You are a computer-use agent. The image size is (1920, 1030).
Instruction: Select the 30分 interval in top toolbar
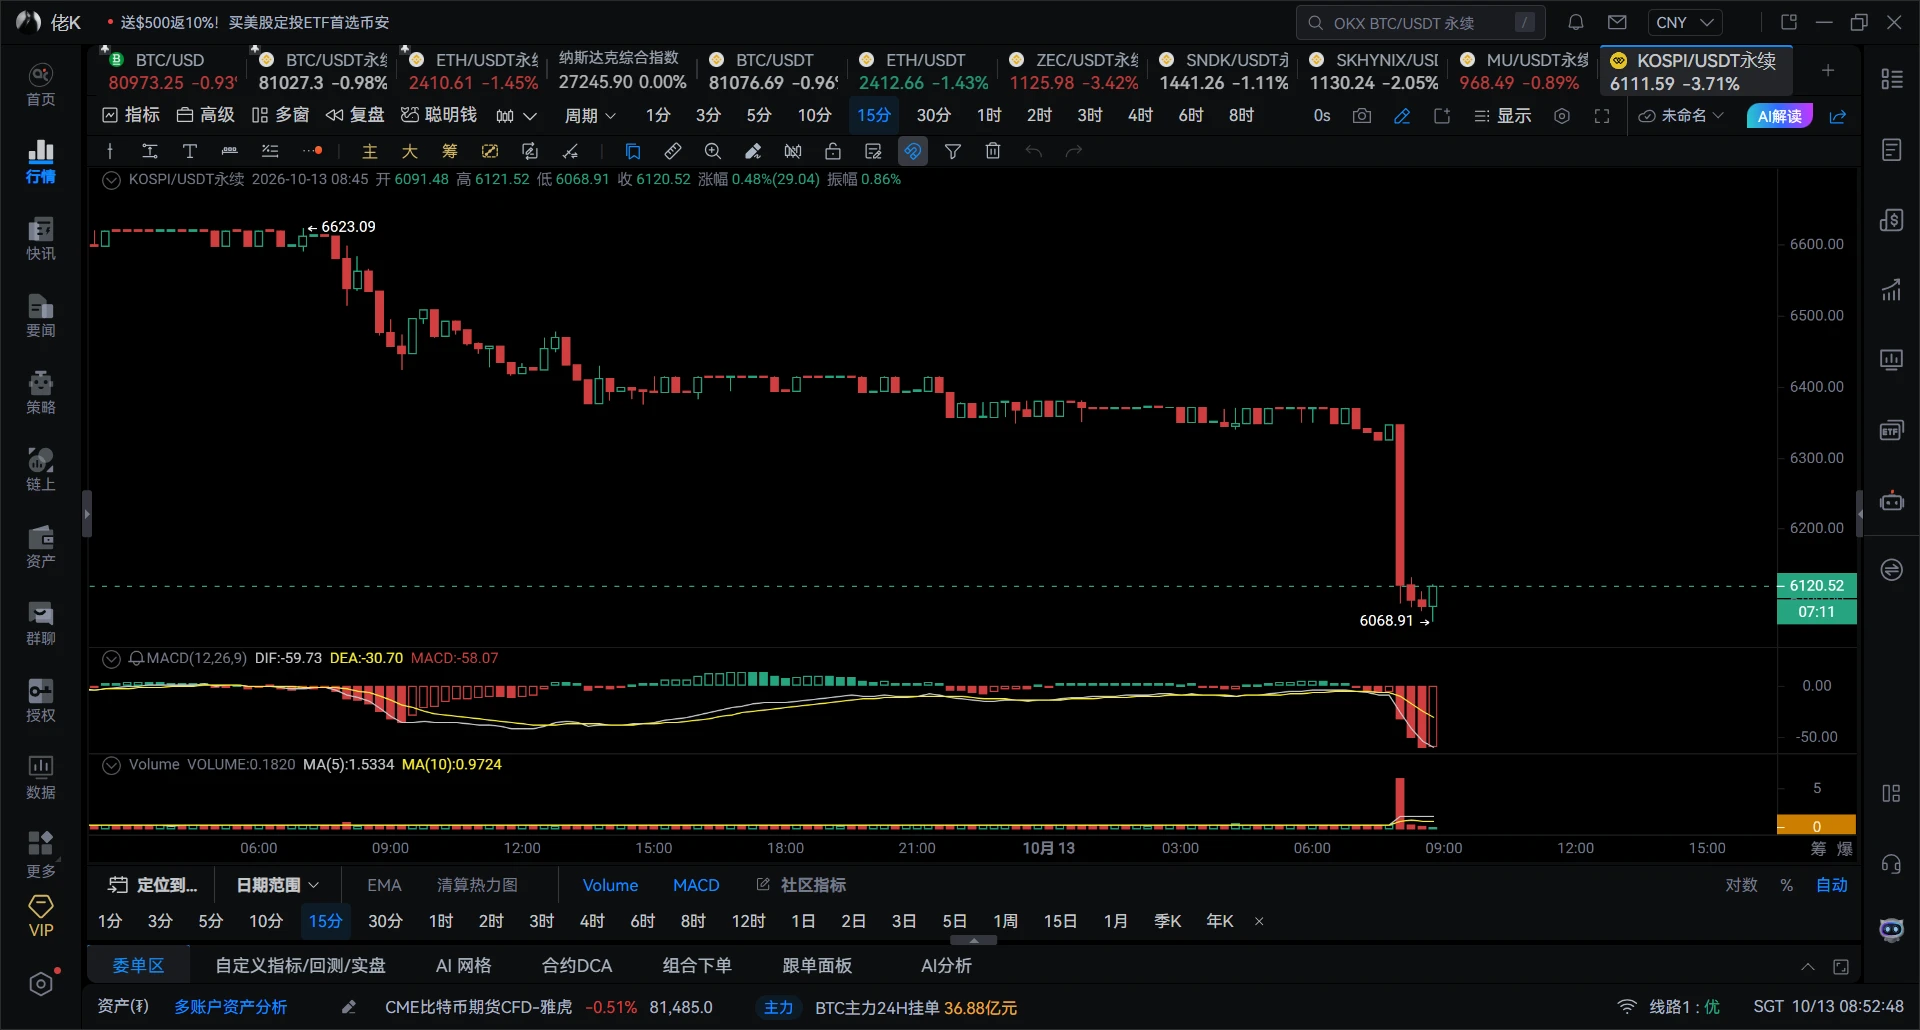[x=933, y=116]
